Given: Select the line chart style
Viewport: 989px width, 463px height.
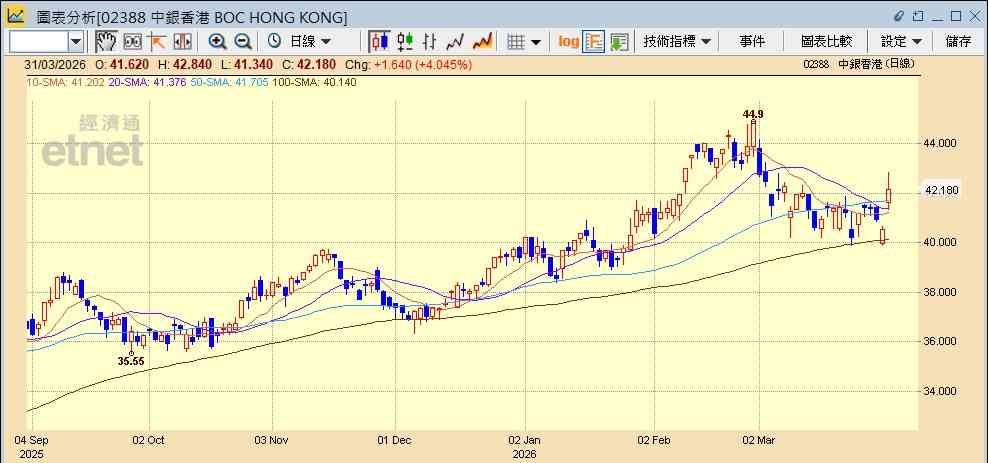Looking at the screenshot, I should pos(455,42).
